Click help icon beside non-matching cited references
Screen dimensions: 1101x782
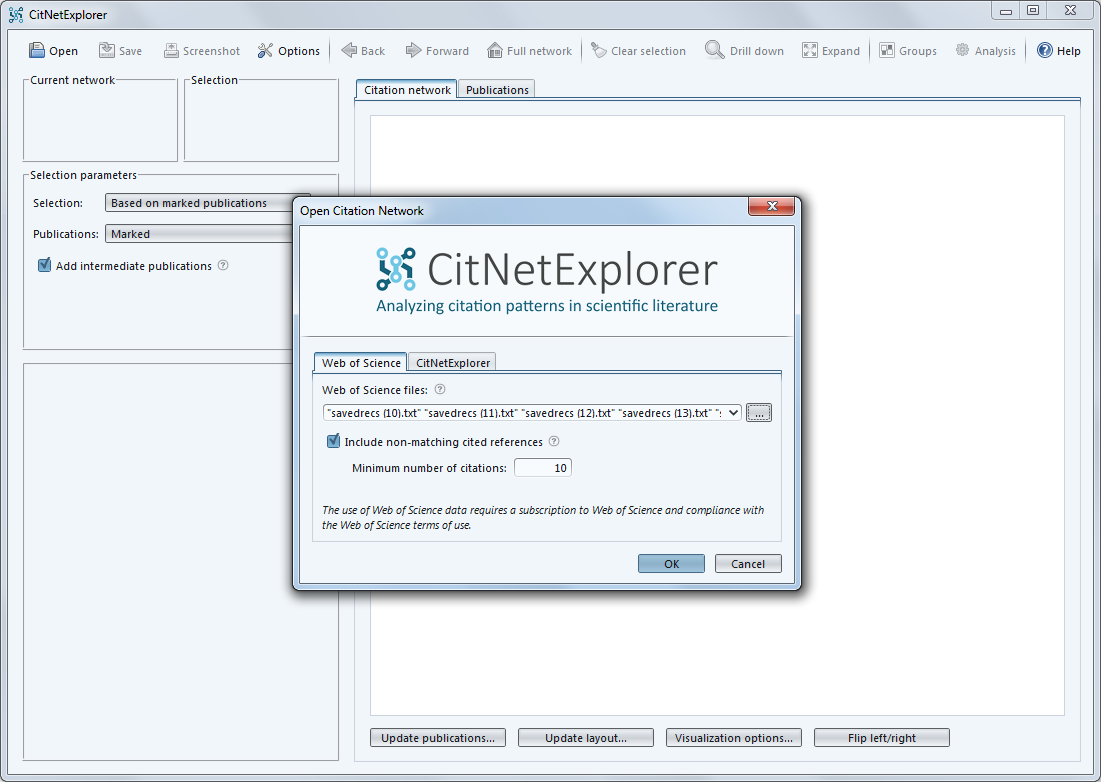(554, 441)
